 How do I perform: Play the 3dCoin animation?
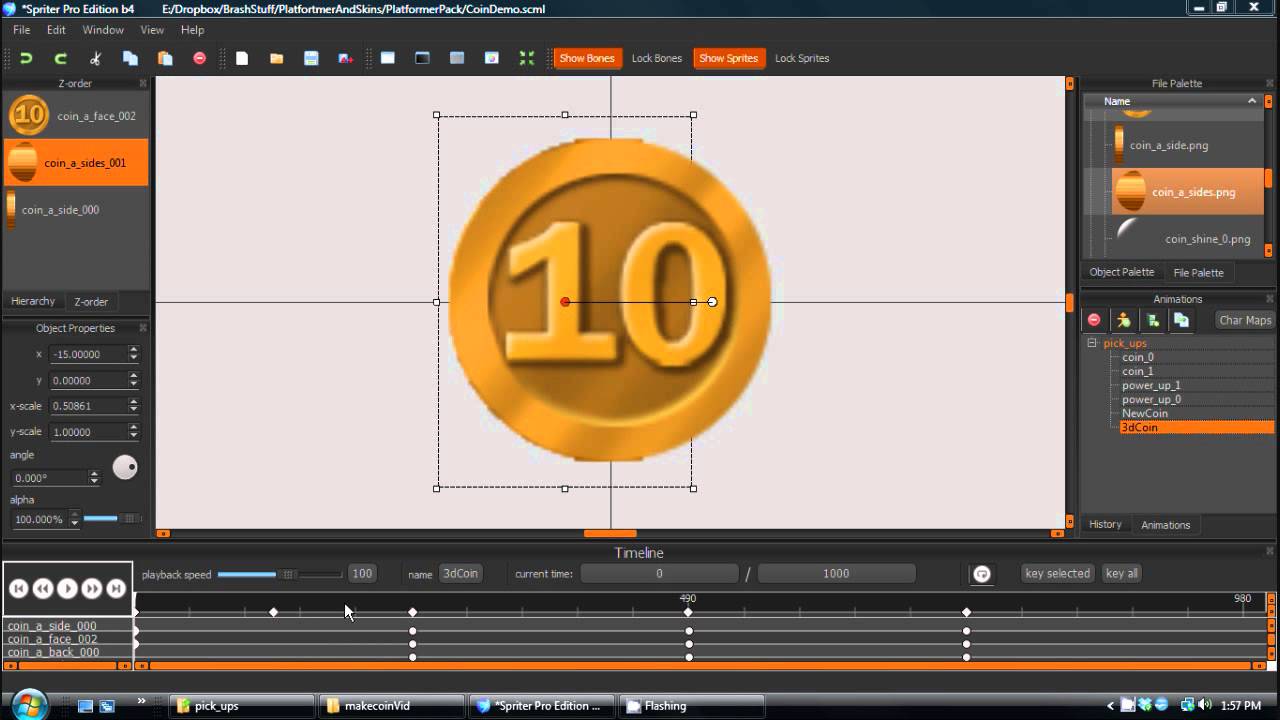pyautogui.click(x=67, y=589)
